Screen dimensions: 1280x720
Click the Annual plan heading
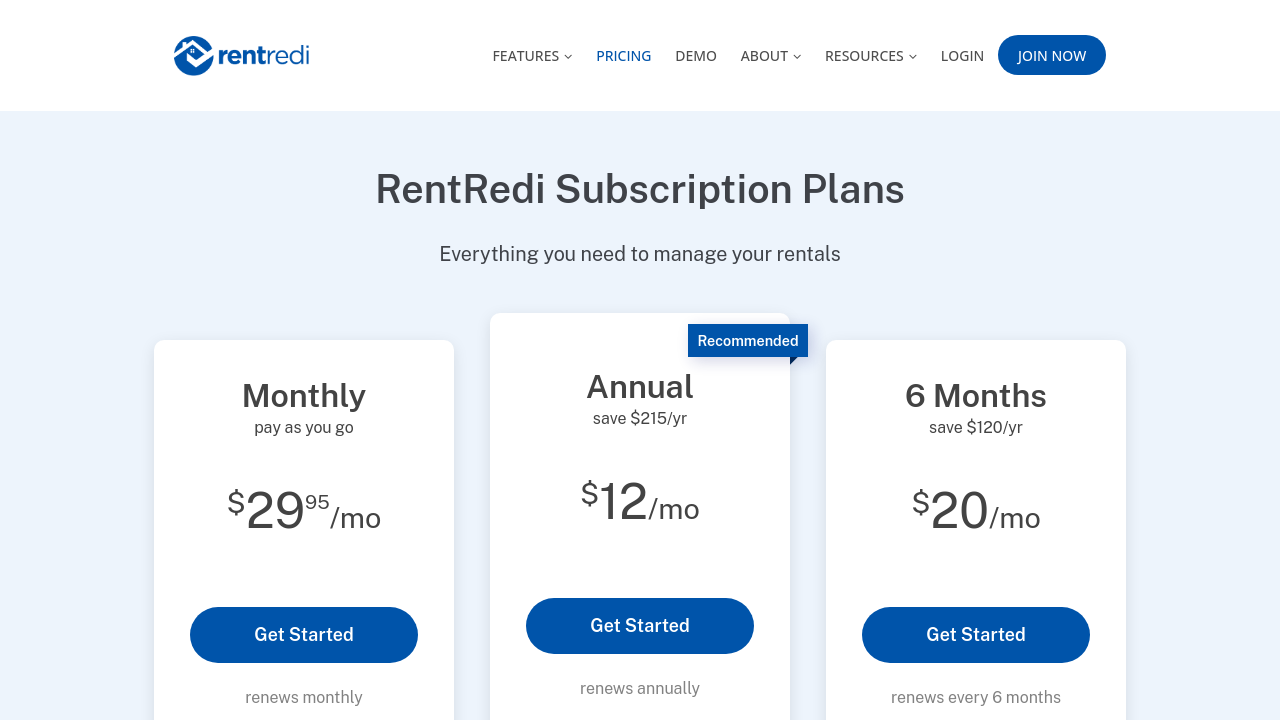pos(640,387)
